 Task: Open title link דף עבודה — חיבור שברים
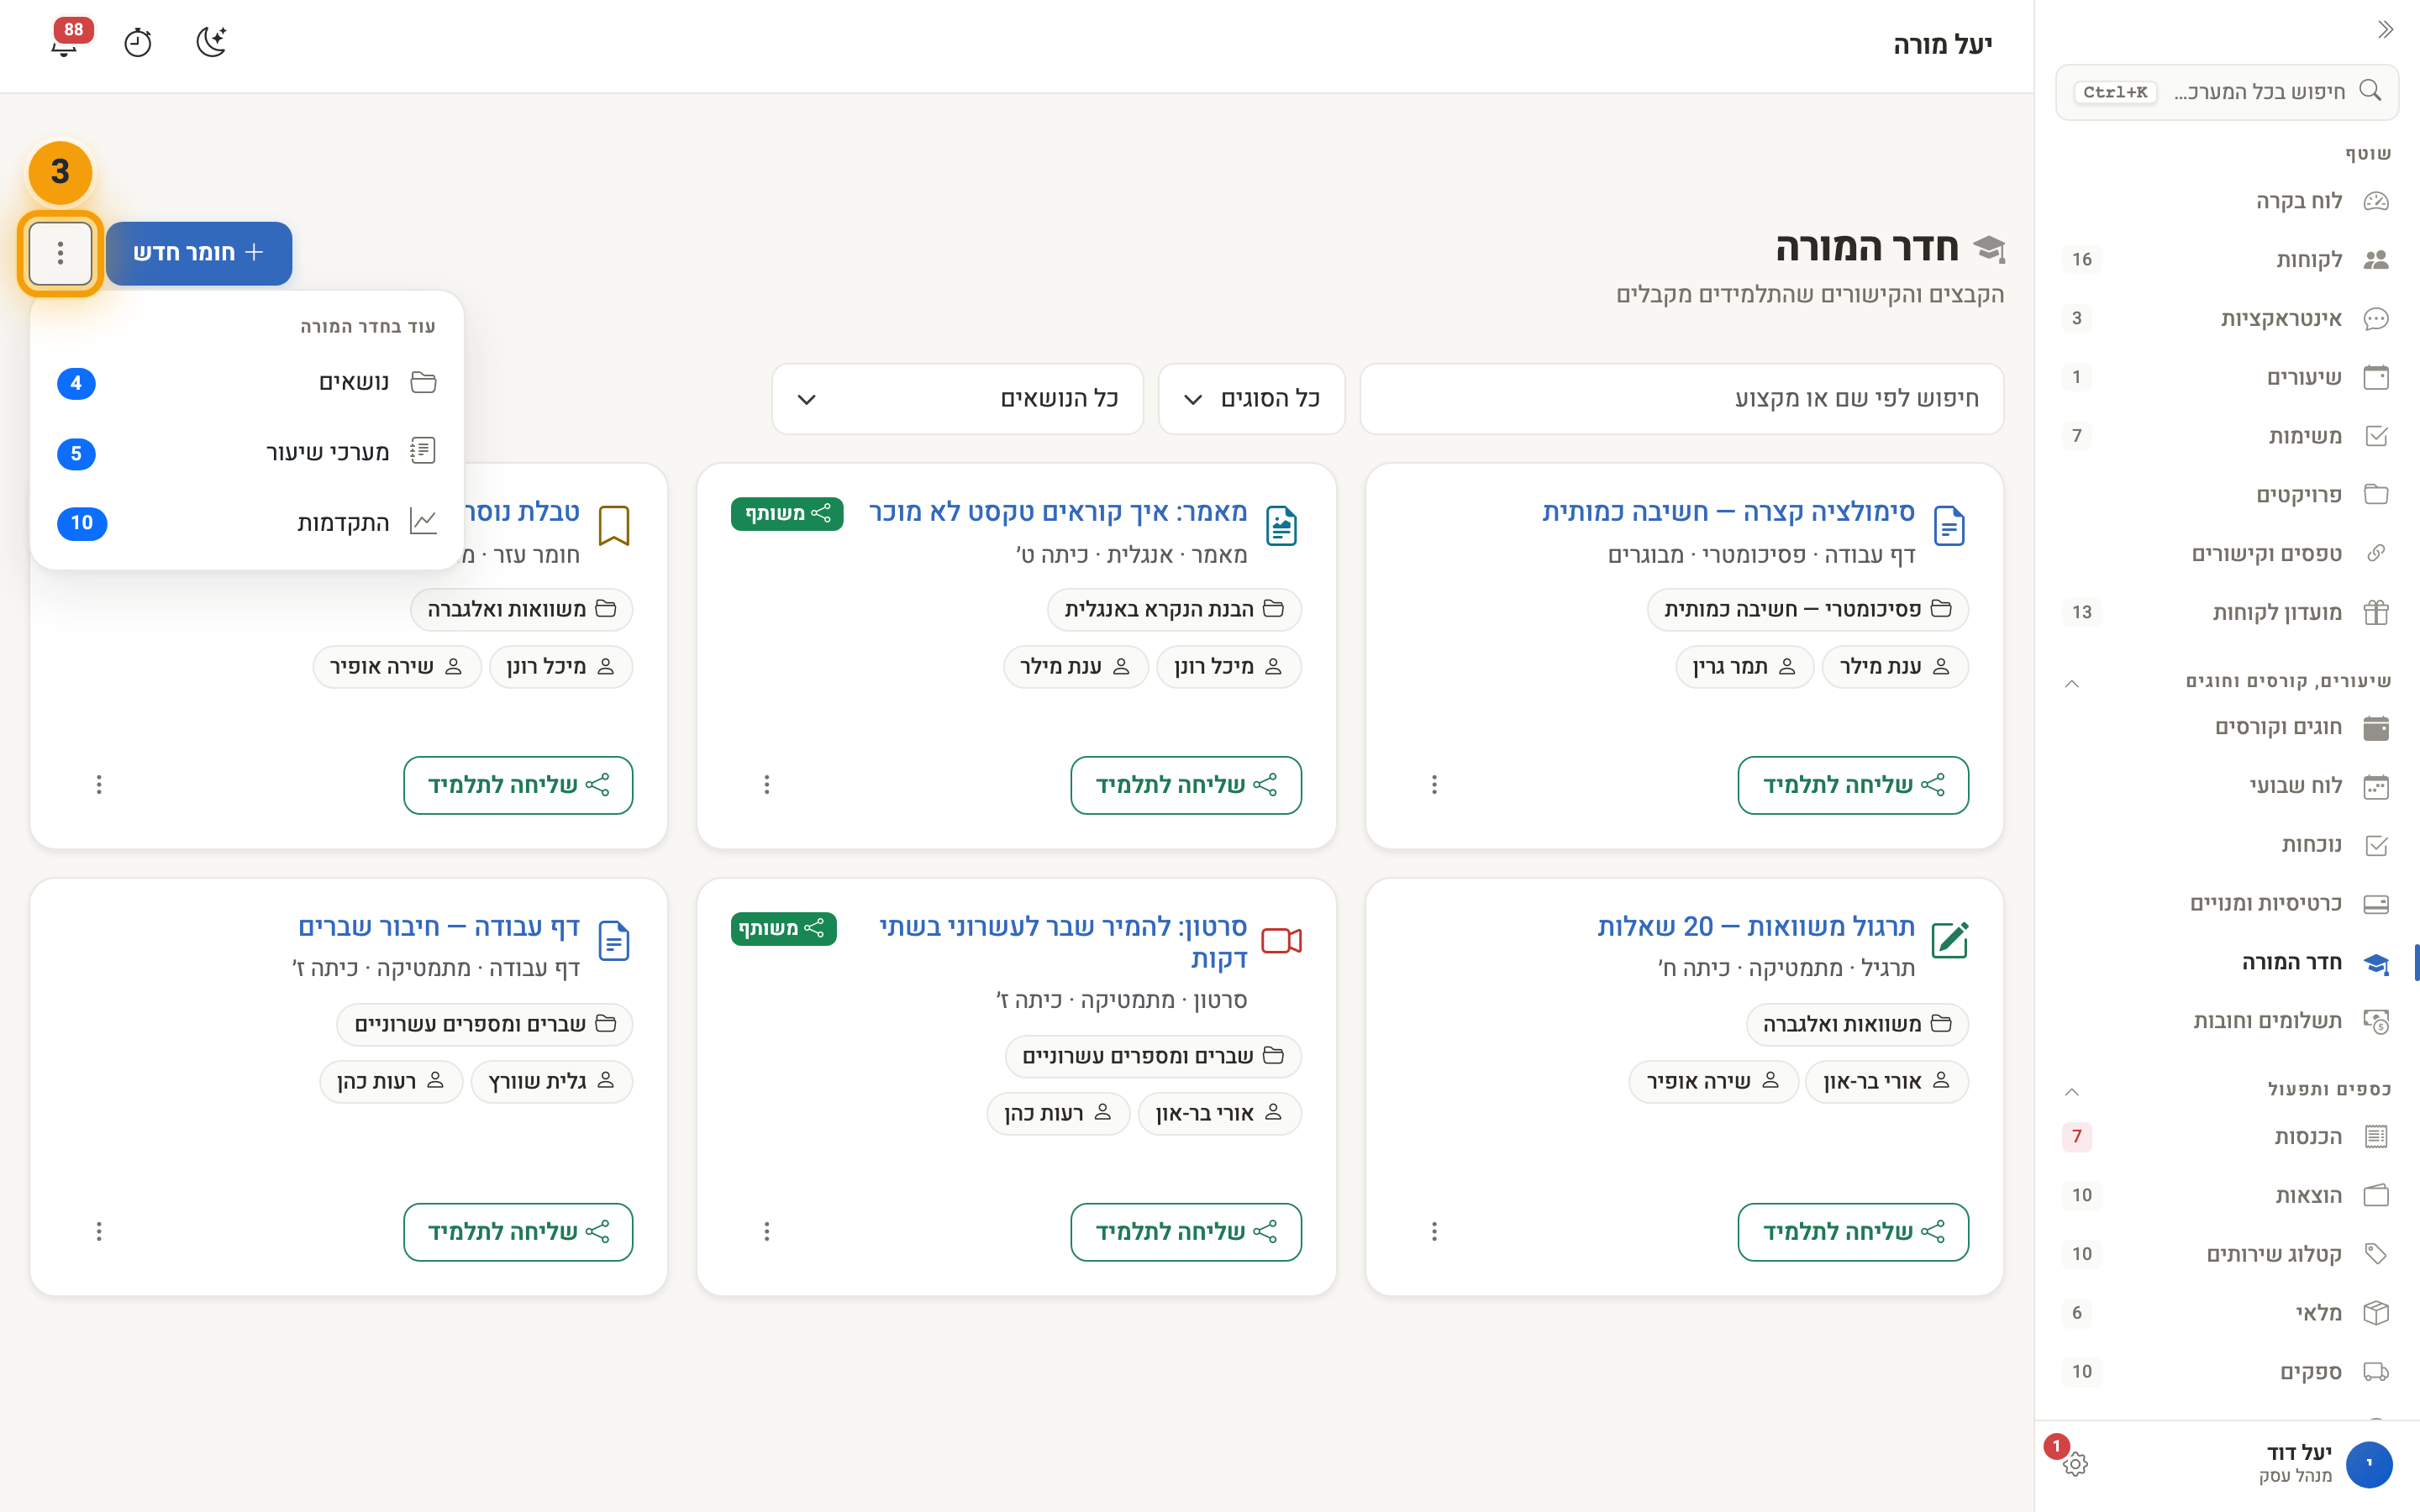[x=439, y=927]
